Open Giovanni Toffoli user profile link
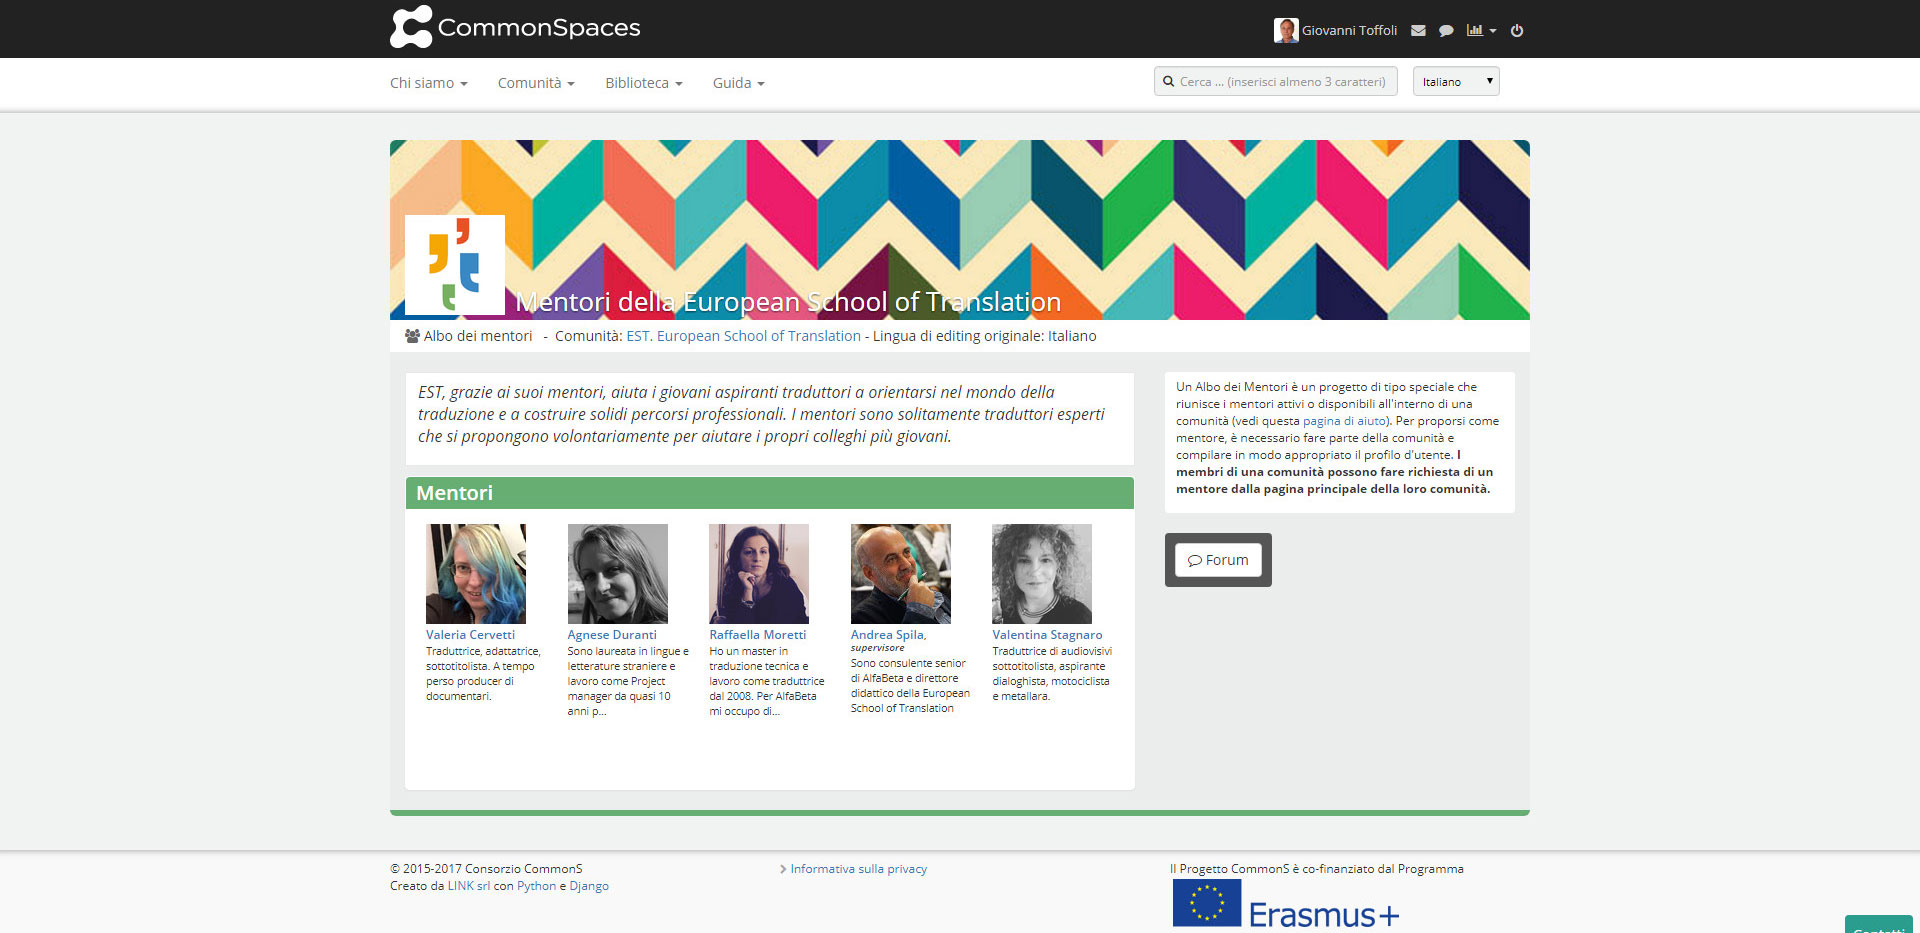Viewport: 1920px width, 933px height. tap(1349, 31)
